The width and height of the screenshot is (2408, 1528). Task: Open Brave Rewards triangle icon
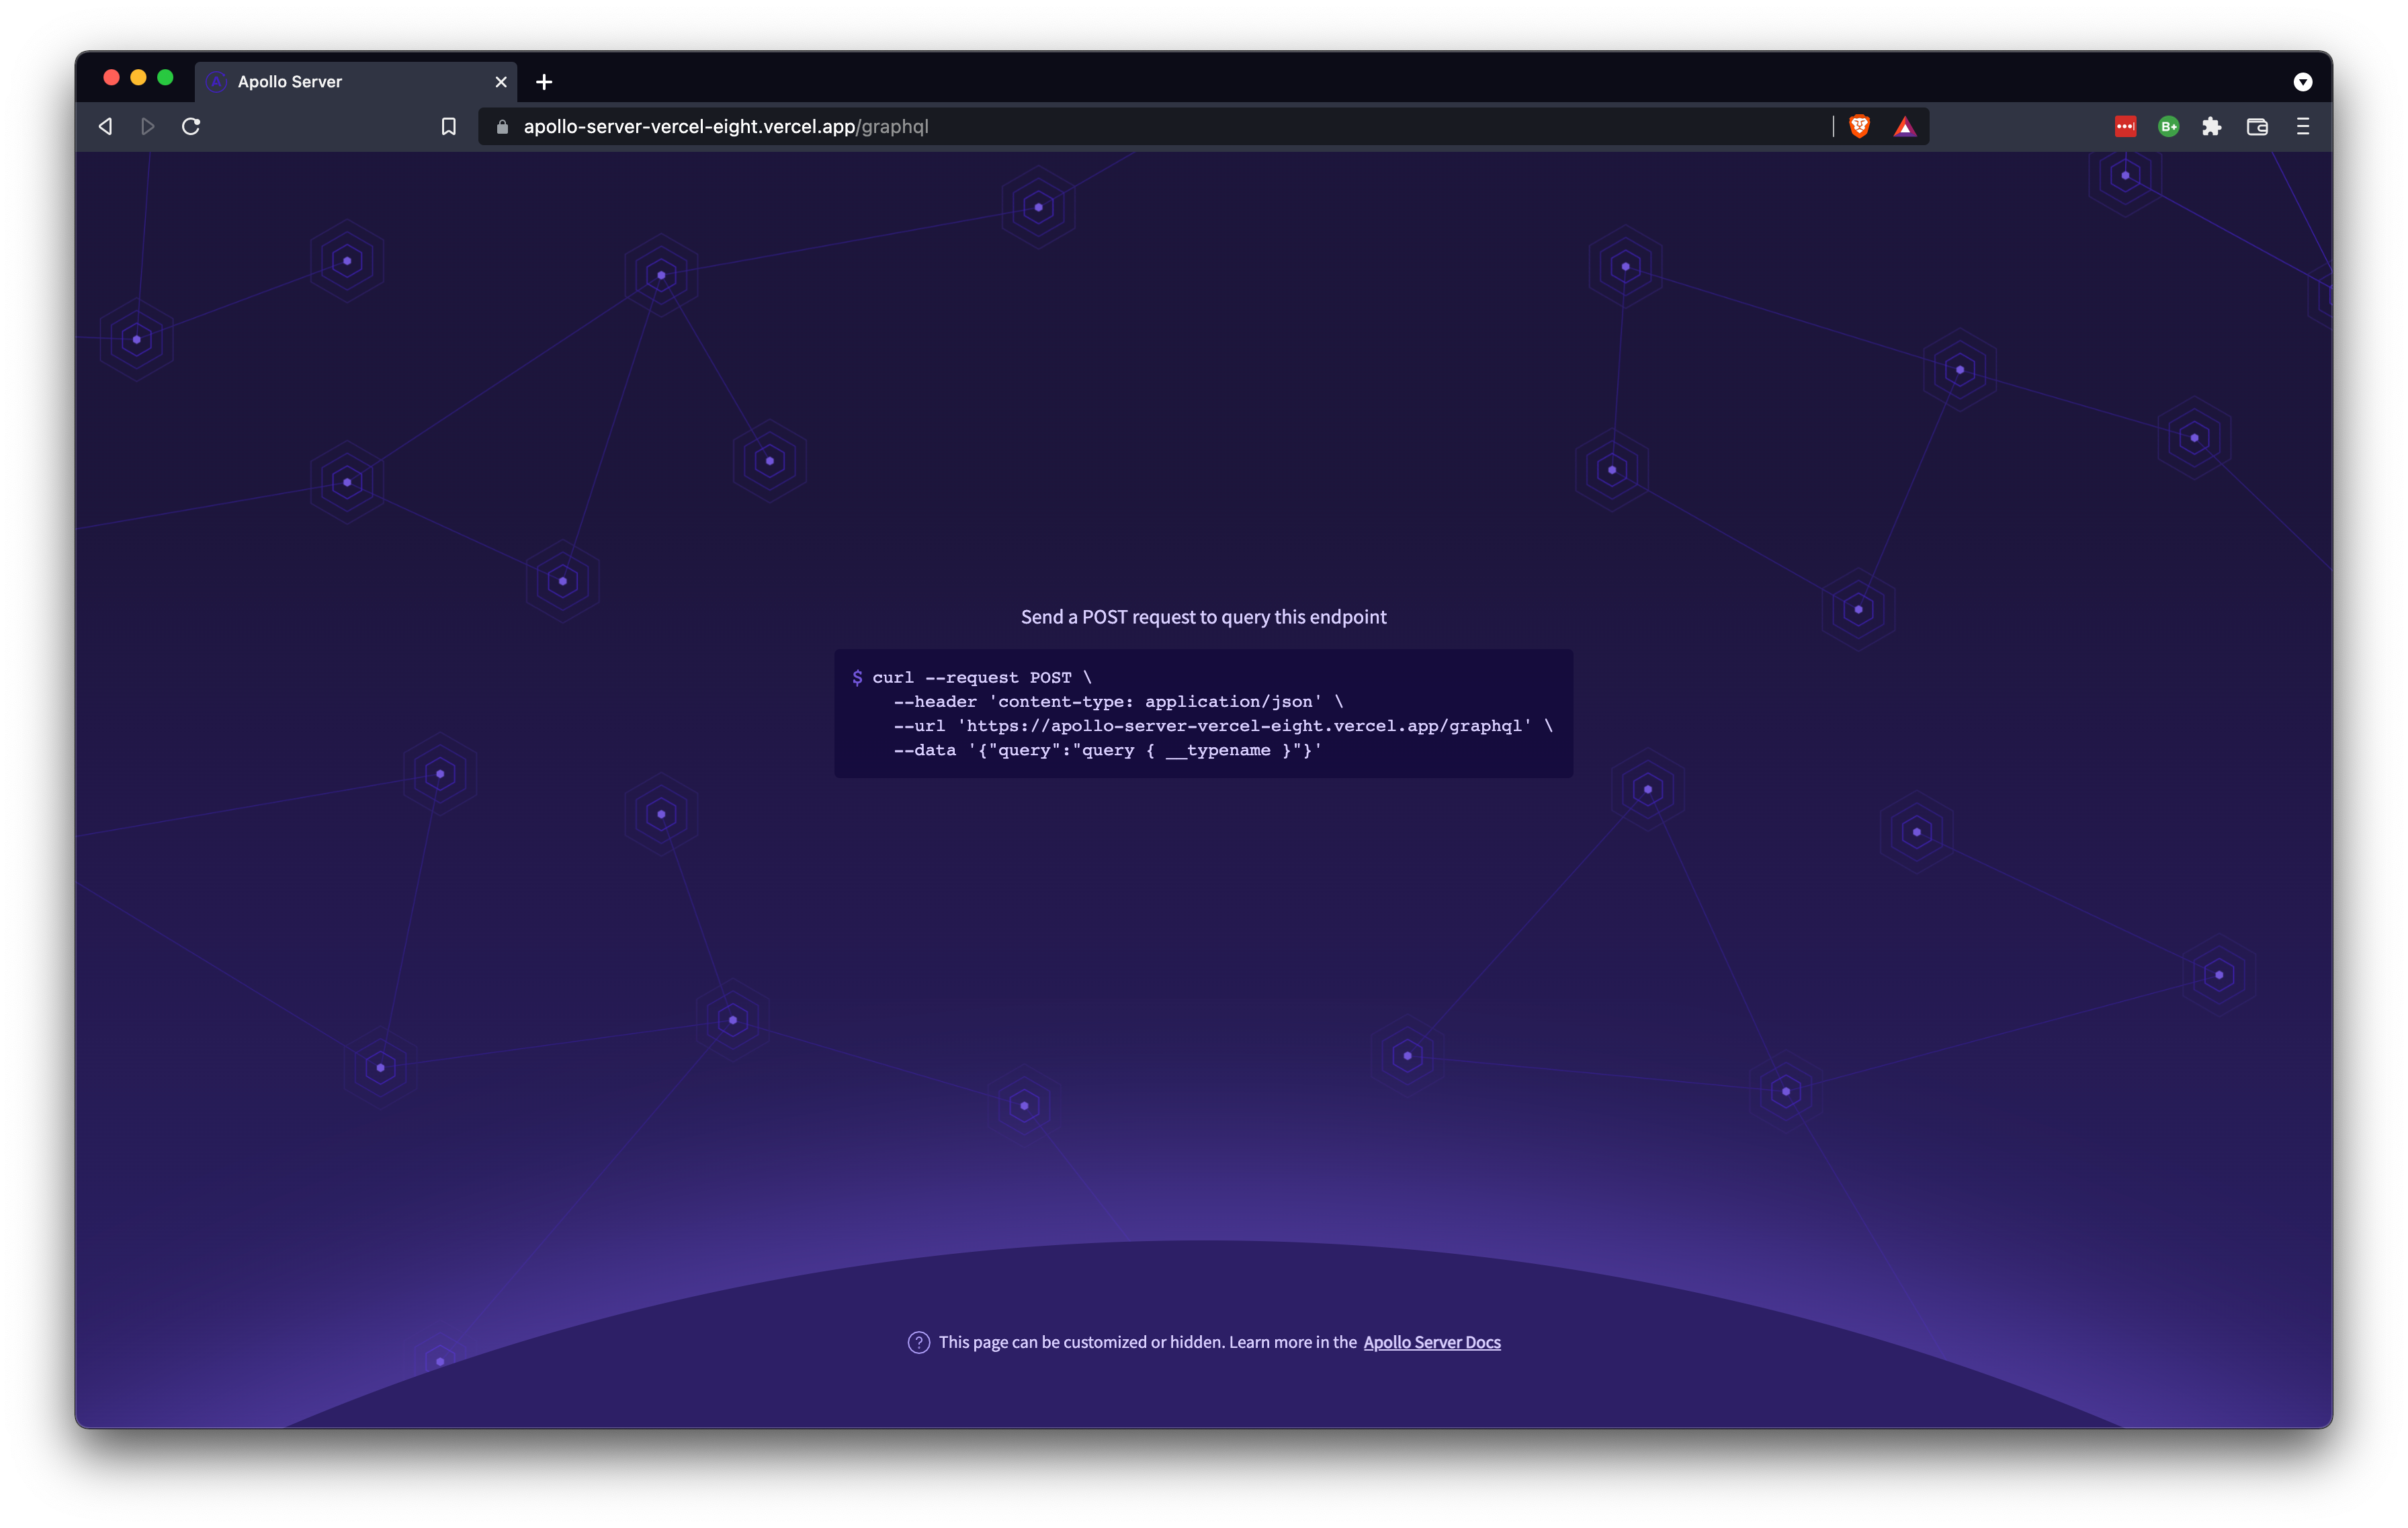(1905, 126)
